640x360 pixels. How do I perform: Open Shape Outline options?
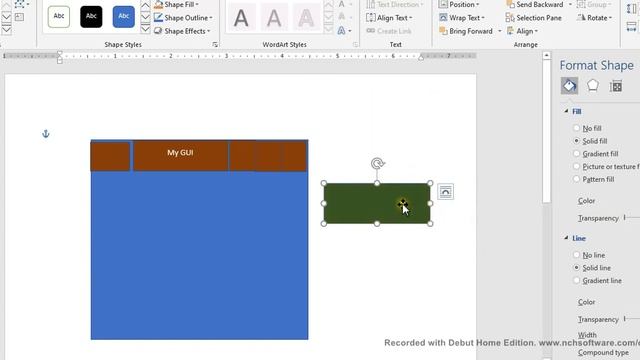coord(183,18)
